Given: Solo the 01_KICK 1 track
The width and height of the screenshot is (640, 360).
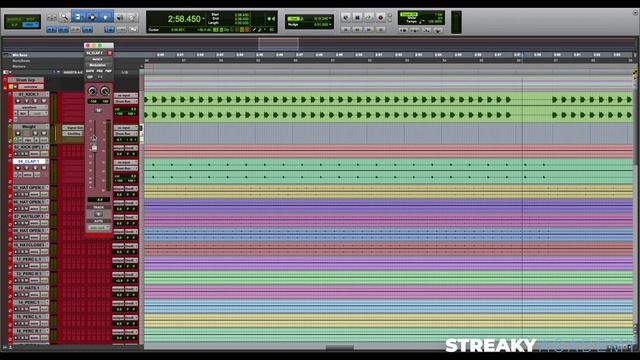Looking at the screenshot, I should [x=35, y=101].
